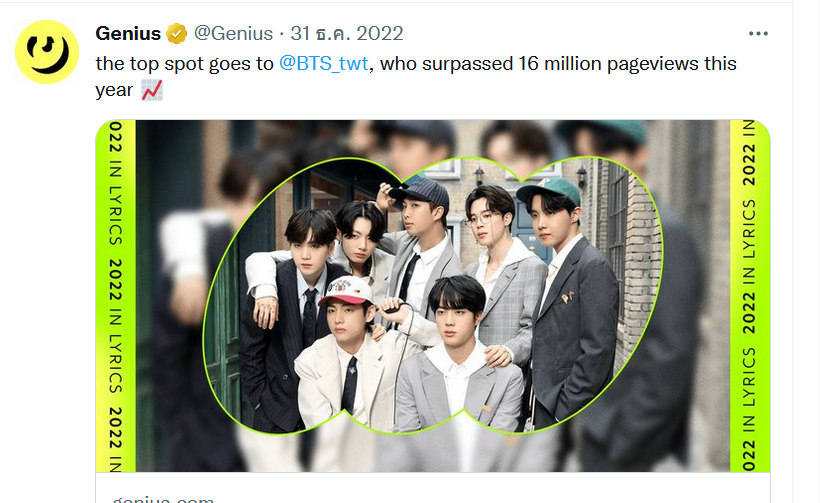Screen dimensions: 820x503
Task: Open the group photo card image
Action: pyautogui.click(x=432, y=296)
